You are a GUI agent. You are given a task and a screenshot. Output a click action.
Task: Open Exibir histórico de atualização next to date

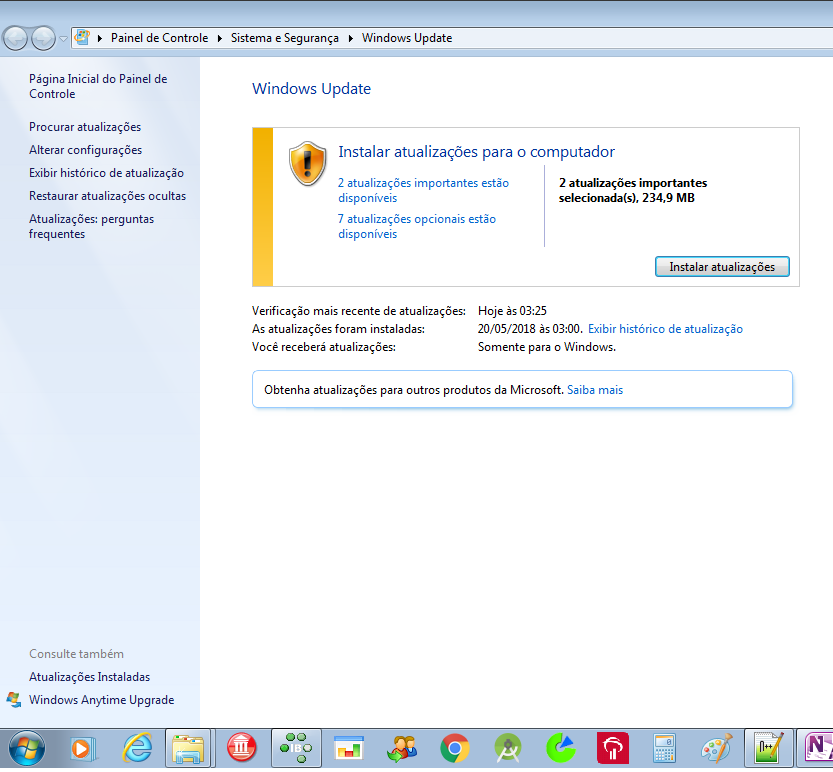[x=665, y=329]
